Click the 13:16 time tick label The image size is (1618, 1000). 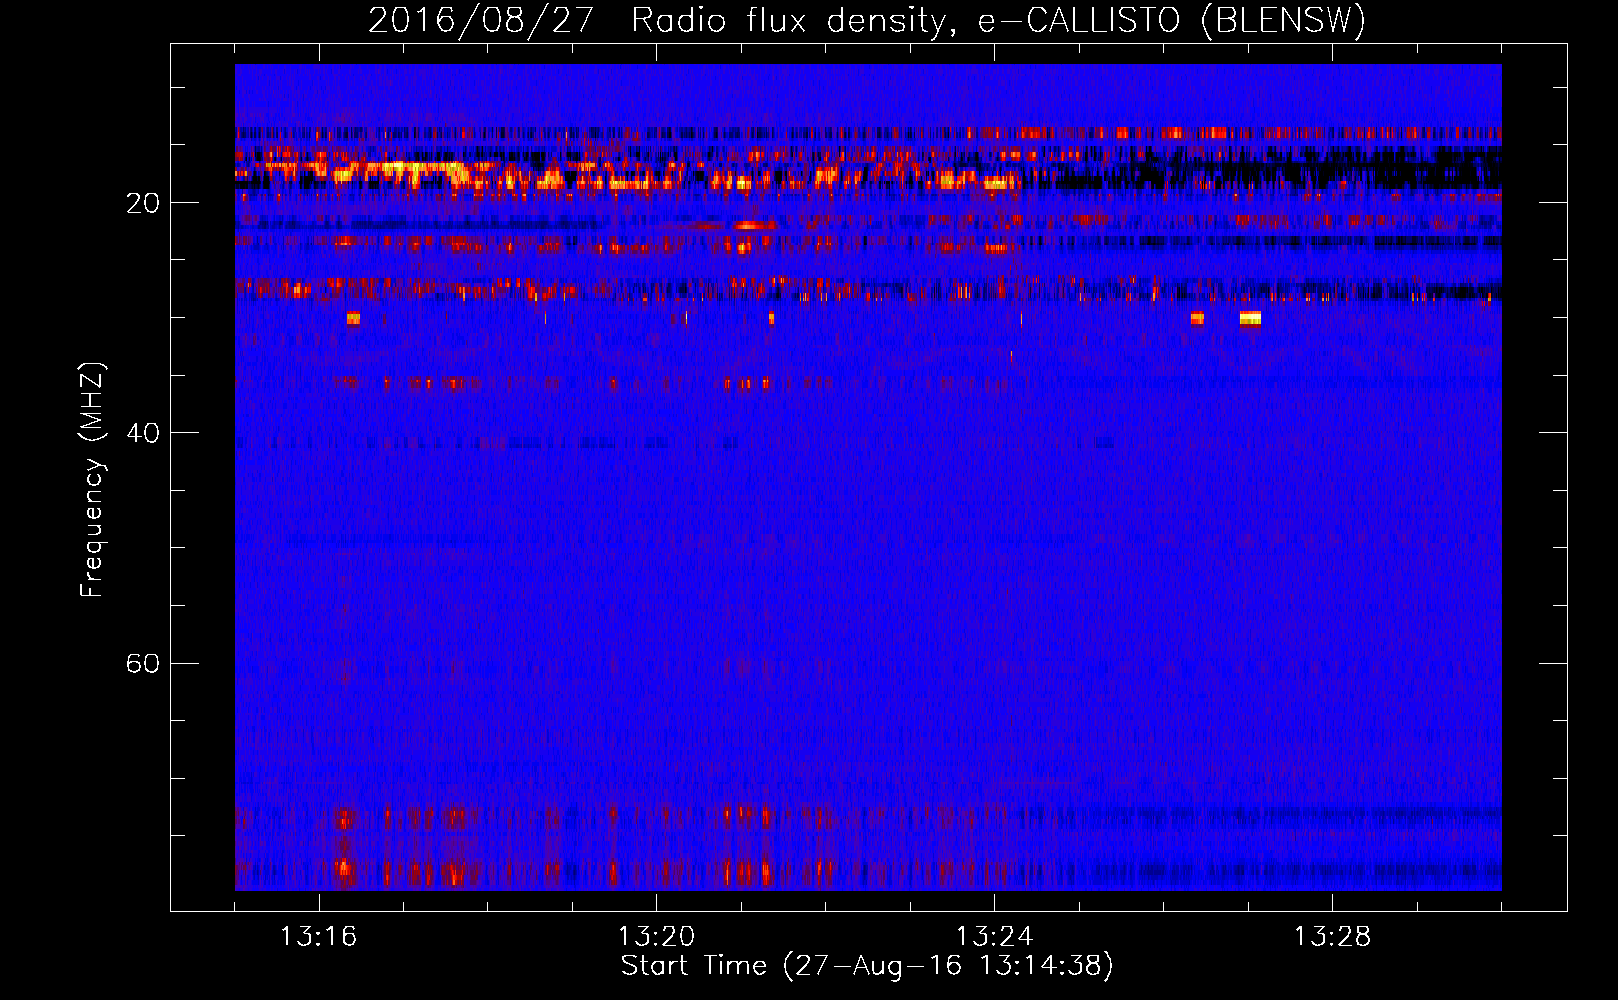click(x=318, y=937)
